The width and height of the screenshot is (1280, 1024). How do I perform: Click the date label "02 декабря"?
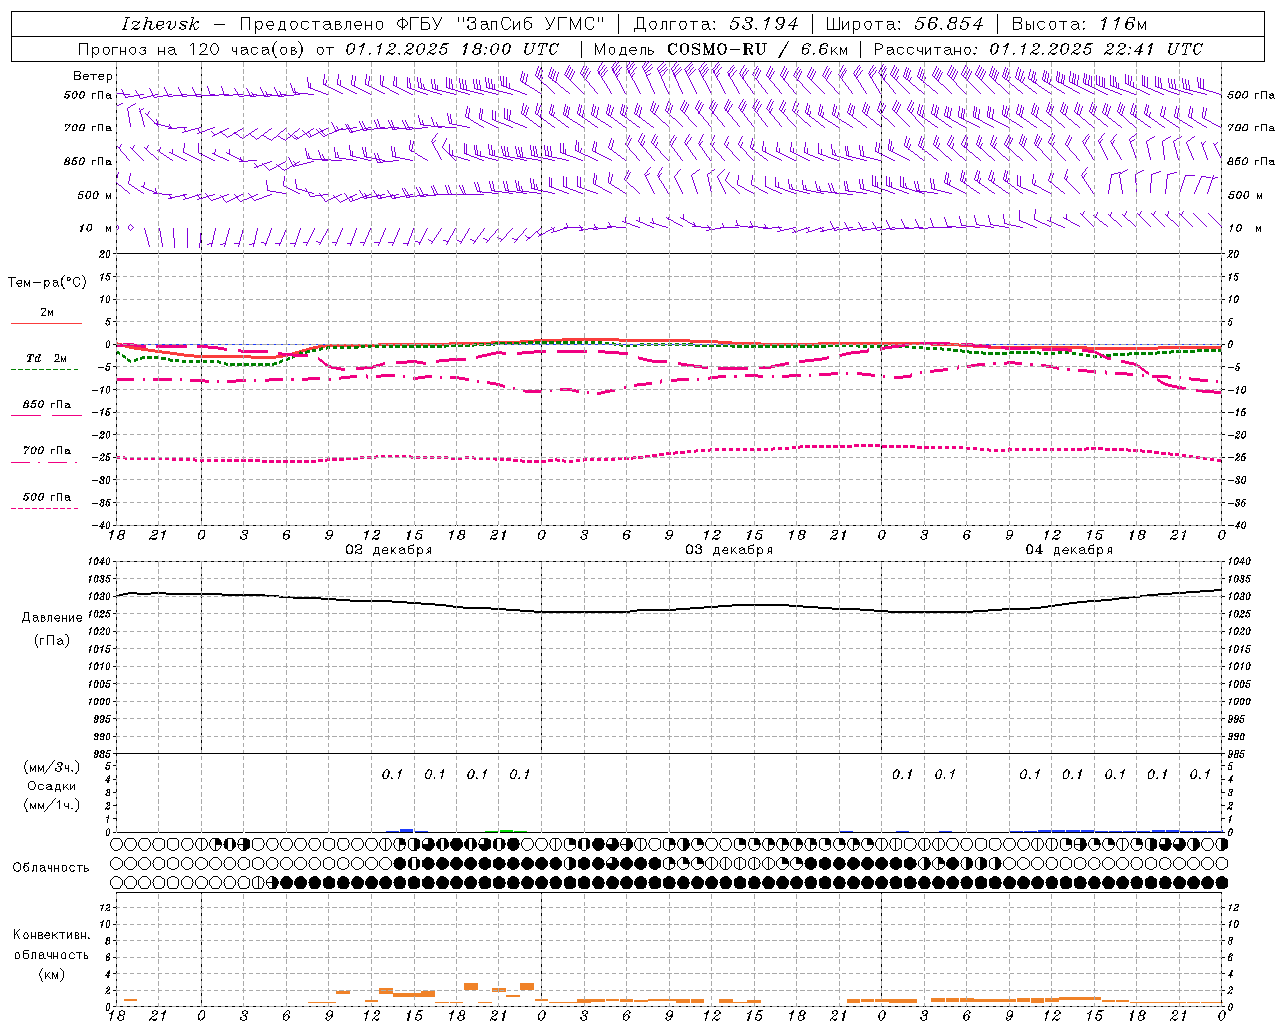click(388, 550)
